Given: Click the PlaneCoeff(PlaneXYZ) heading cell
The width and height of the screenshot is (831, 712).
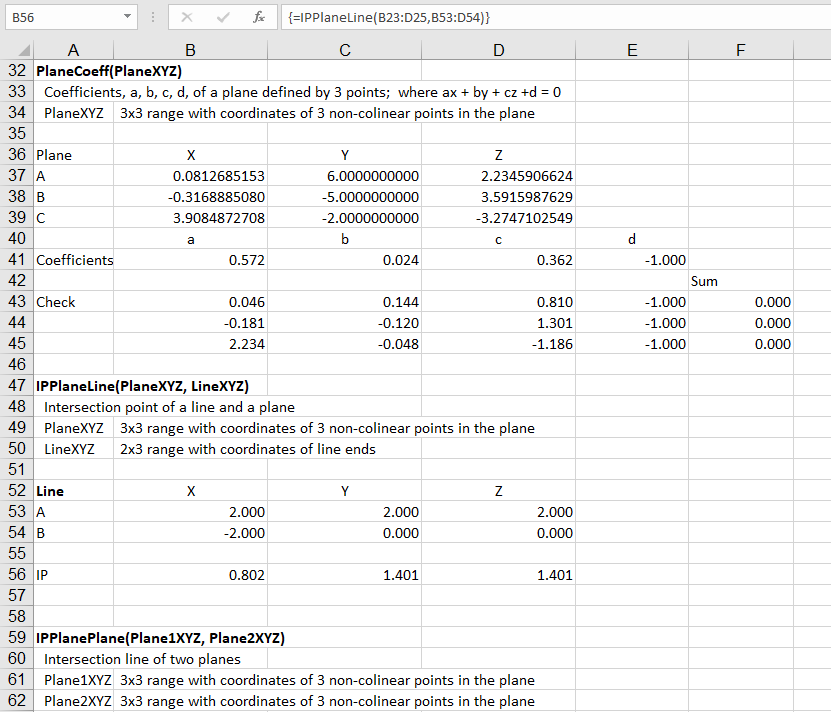Looking at the screenshot, I should (108, 71).
